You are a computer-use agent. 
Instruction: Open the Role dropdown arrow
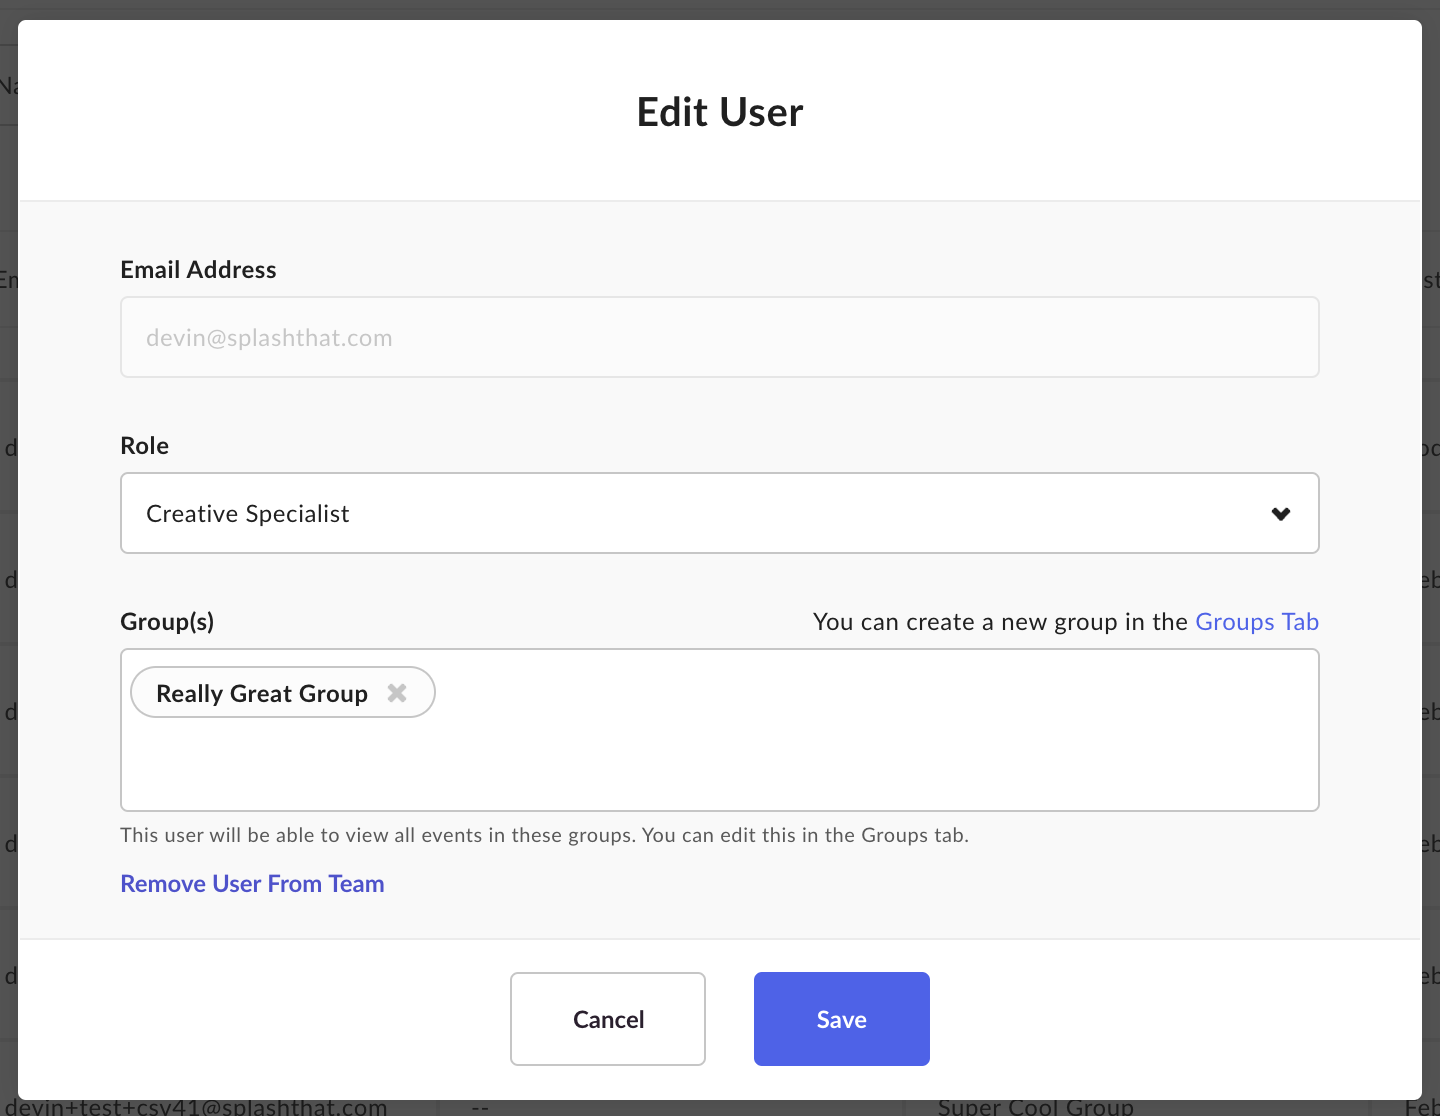pos(1281,514)
